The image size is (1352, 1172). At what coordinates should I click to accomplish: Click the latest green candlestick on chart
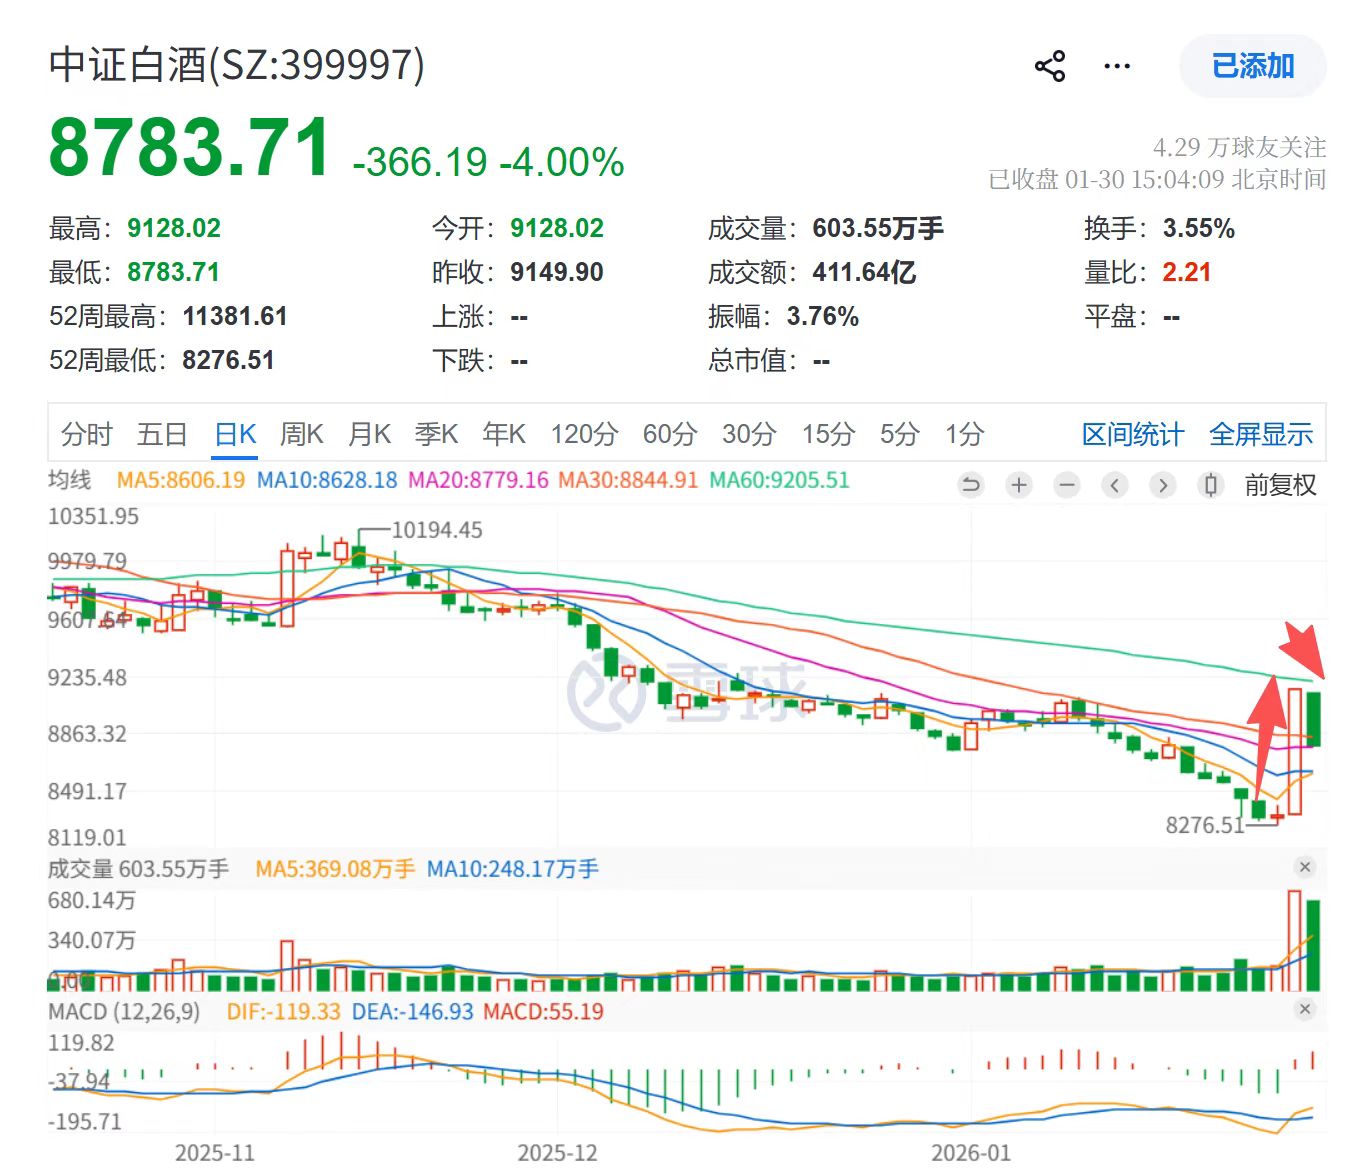[x=1314, y=718]
